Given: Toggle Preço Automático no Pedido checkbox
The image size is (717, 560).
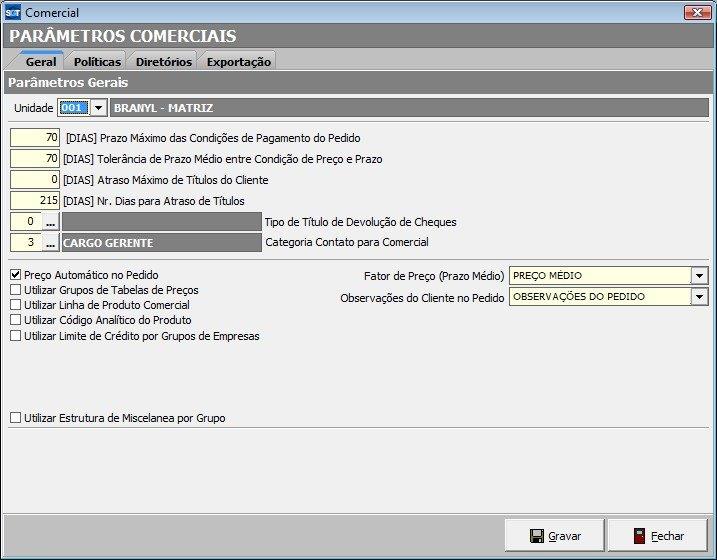Looking at the screenshot, I should click(x=15, y=275).
